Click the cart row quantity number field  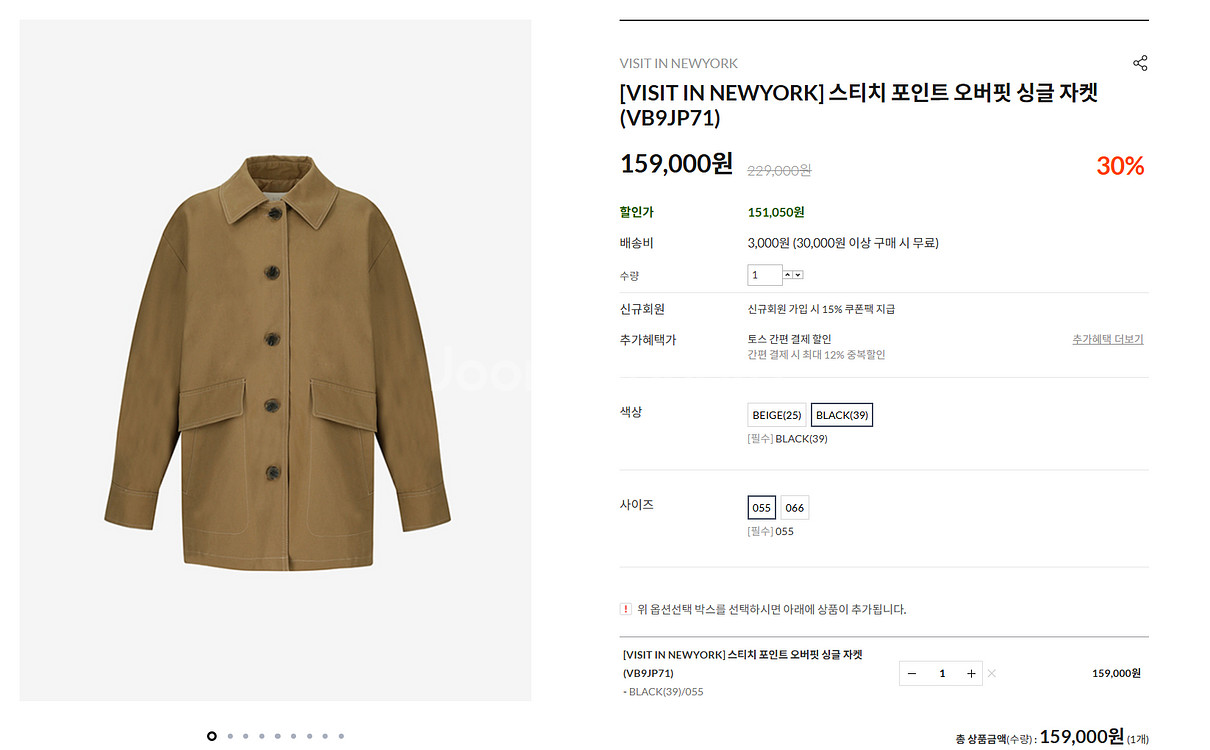[x=941, y=674]
